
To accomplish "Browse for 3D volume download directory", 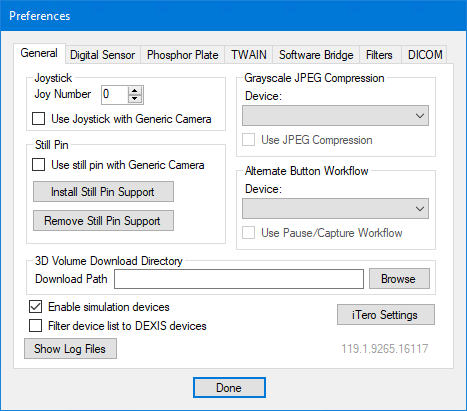I will tap(399, 279).
